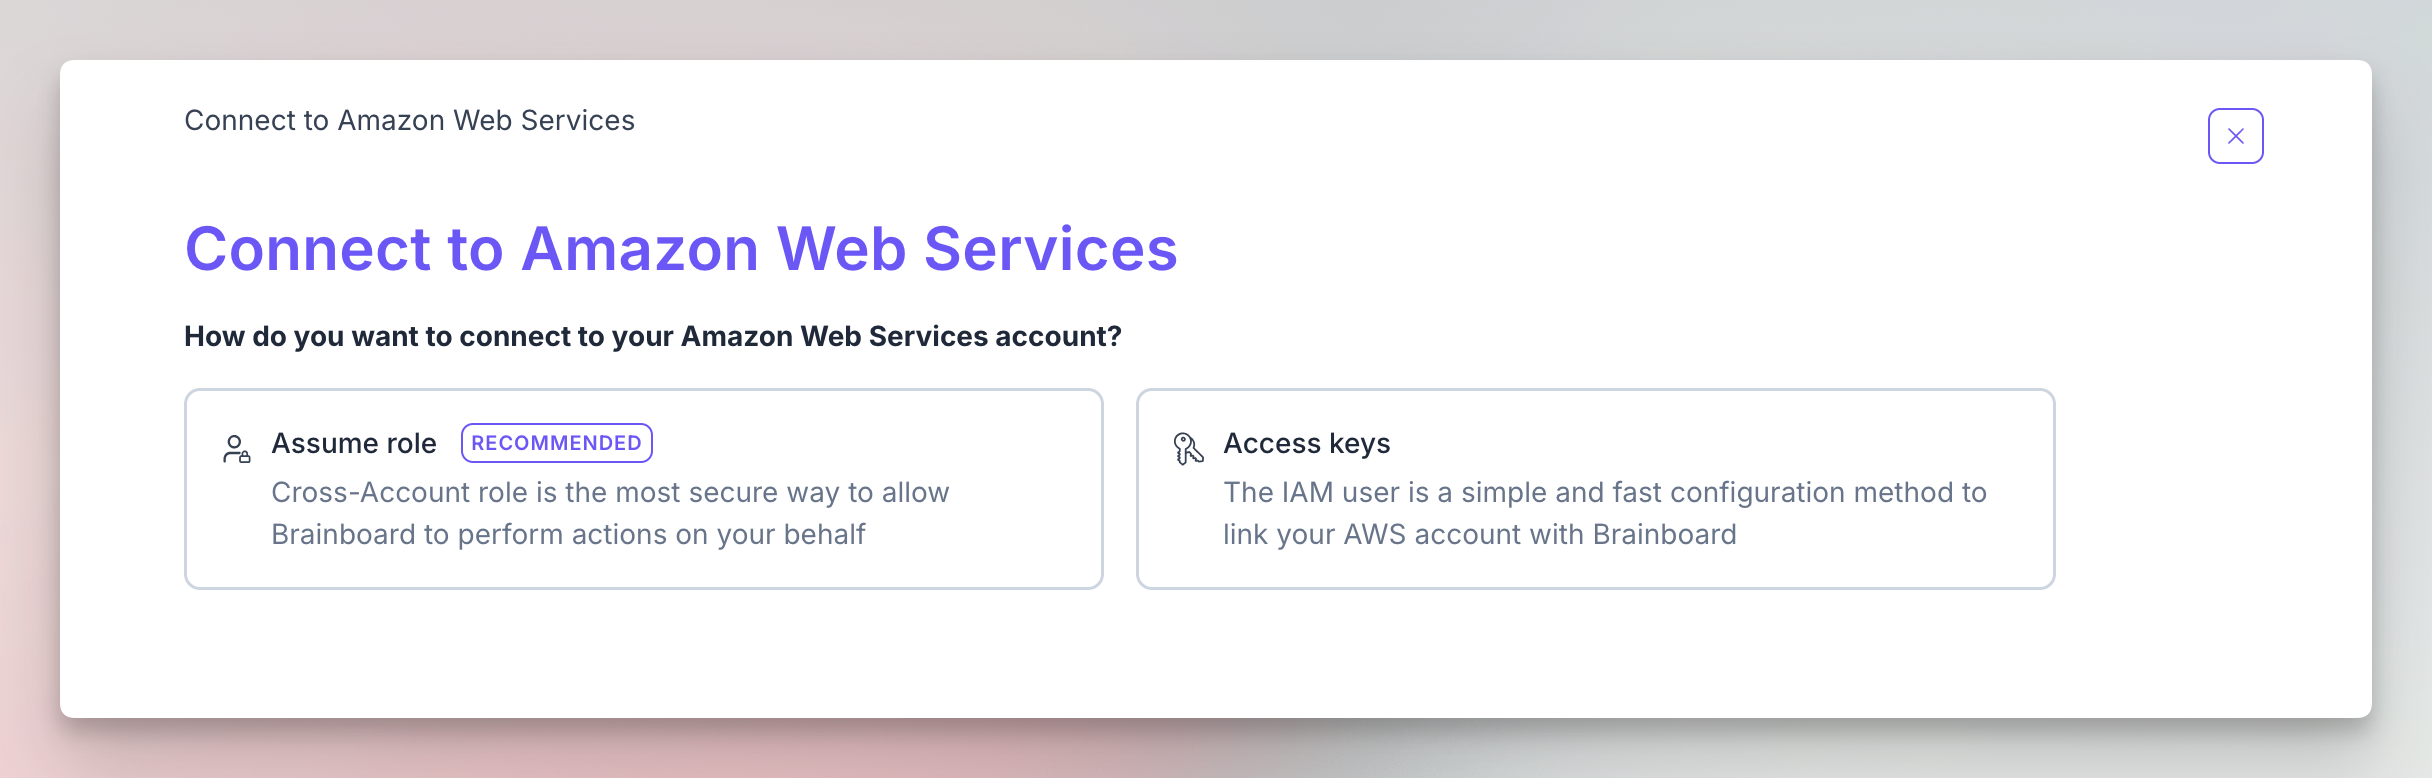Click the RECOMMENDED badge
Screen dimensions: 2432x778
click(x=556, y=443)
